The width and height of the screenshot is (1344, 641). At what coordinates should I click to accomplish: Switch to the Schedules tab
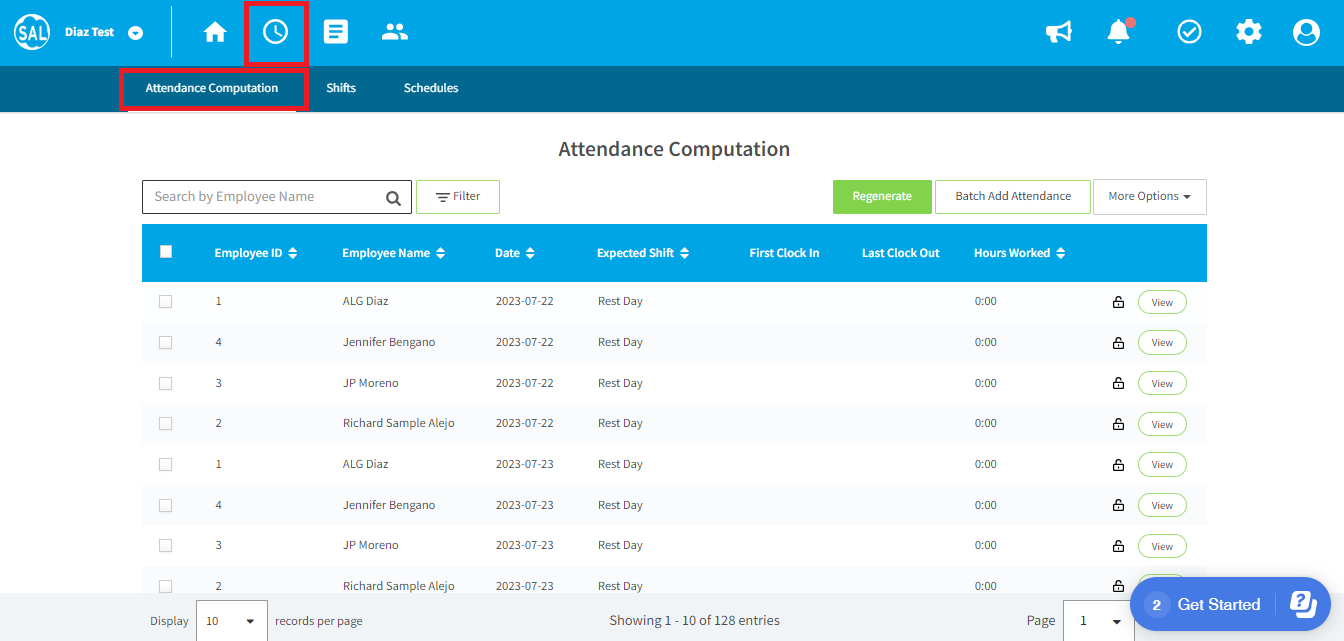click(431, 88)
